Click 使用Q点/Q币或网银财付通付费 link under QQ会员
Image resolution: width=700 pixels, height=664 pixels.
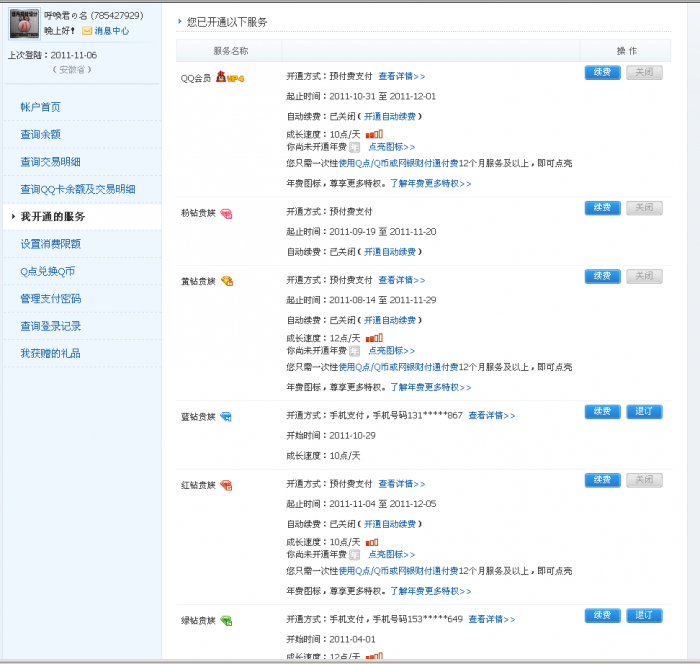[x=398, y=163]
